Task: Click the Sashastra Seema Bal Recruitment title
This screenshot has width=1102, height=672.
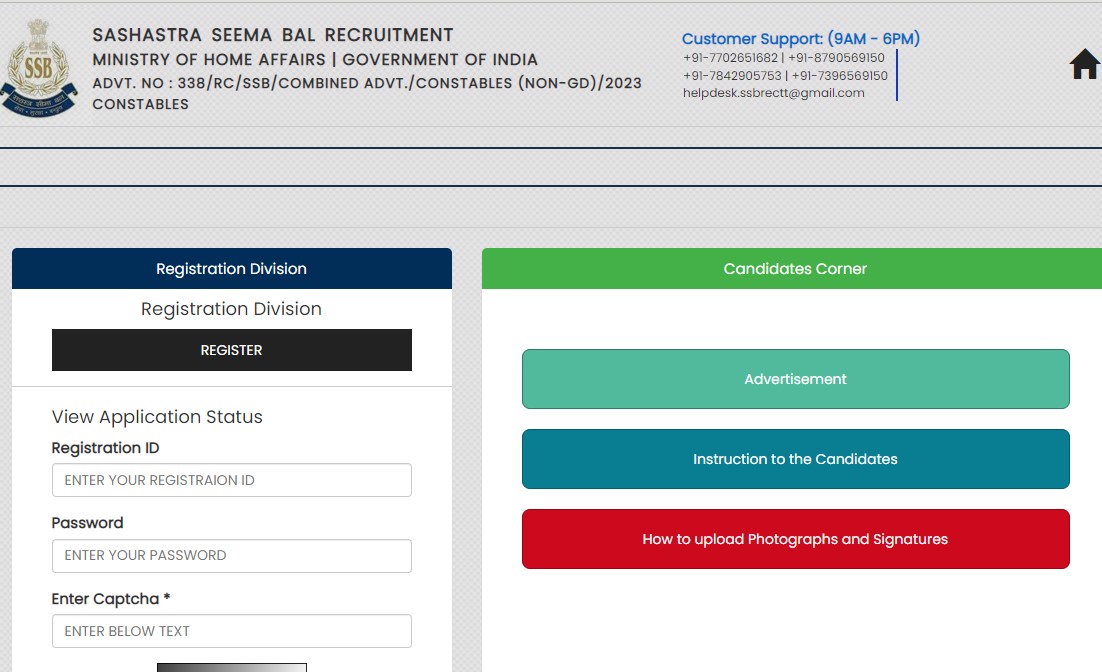Action: pyautogui.click(x=273, y=35)
